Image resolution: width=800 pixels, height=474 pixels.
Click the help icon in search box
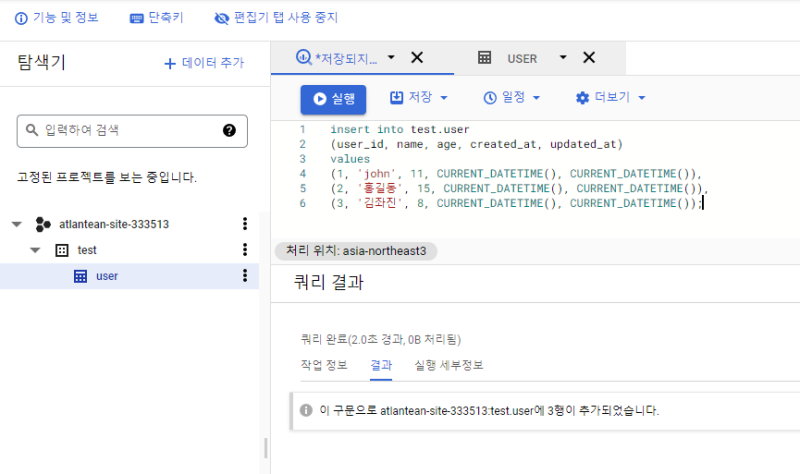(x=229, y=130)
